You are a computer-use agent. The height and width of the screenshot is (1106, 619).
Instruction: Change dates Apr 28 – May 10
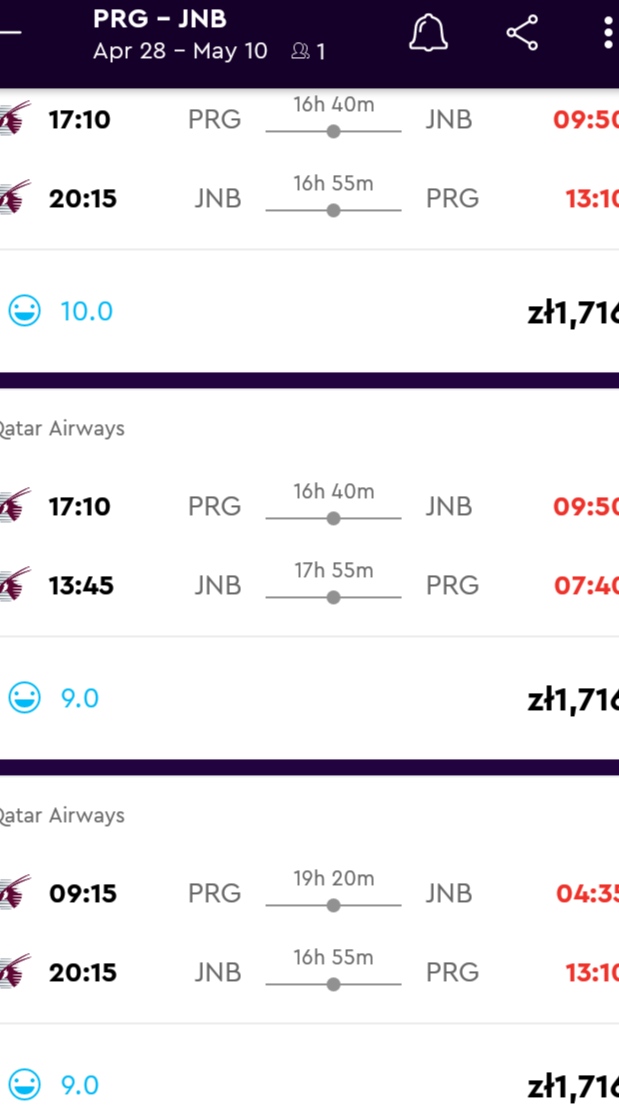pos(180,51)
